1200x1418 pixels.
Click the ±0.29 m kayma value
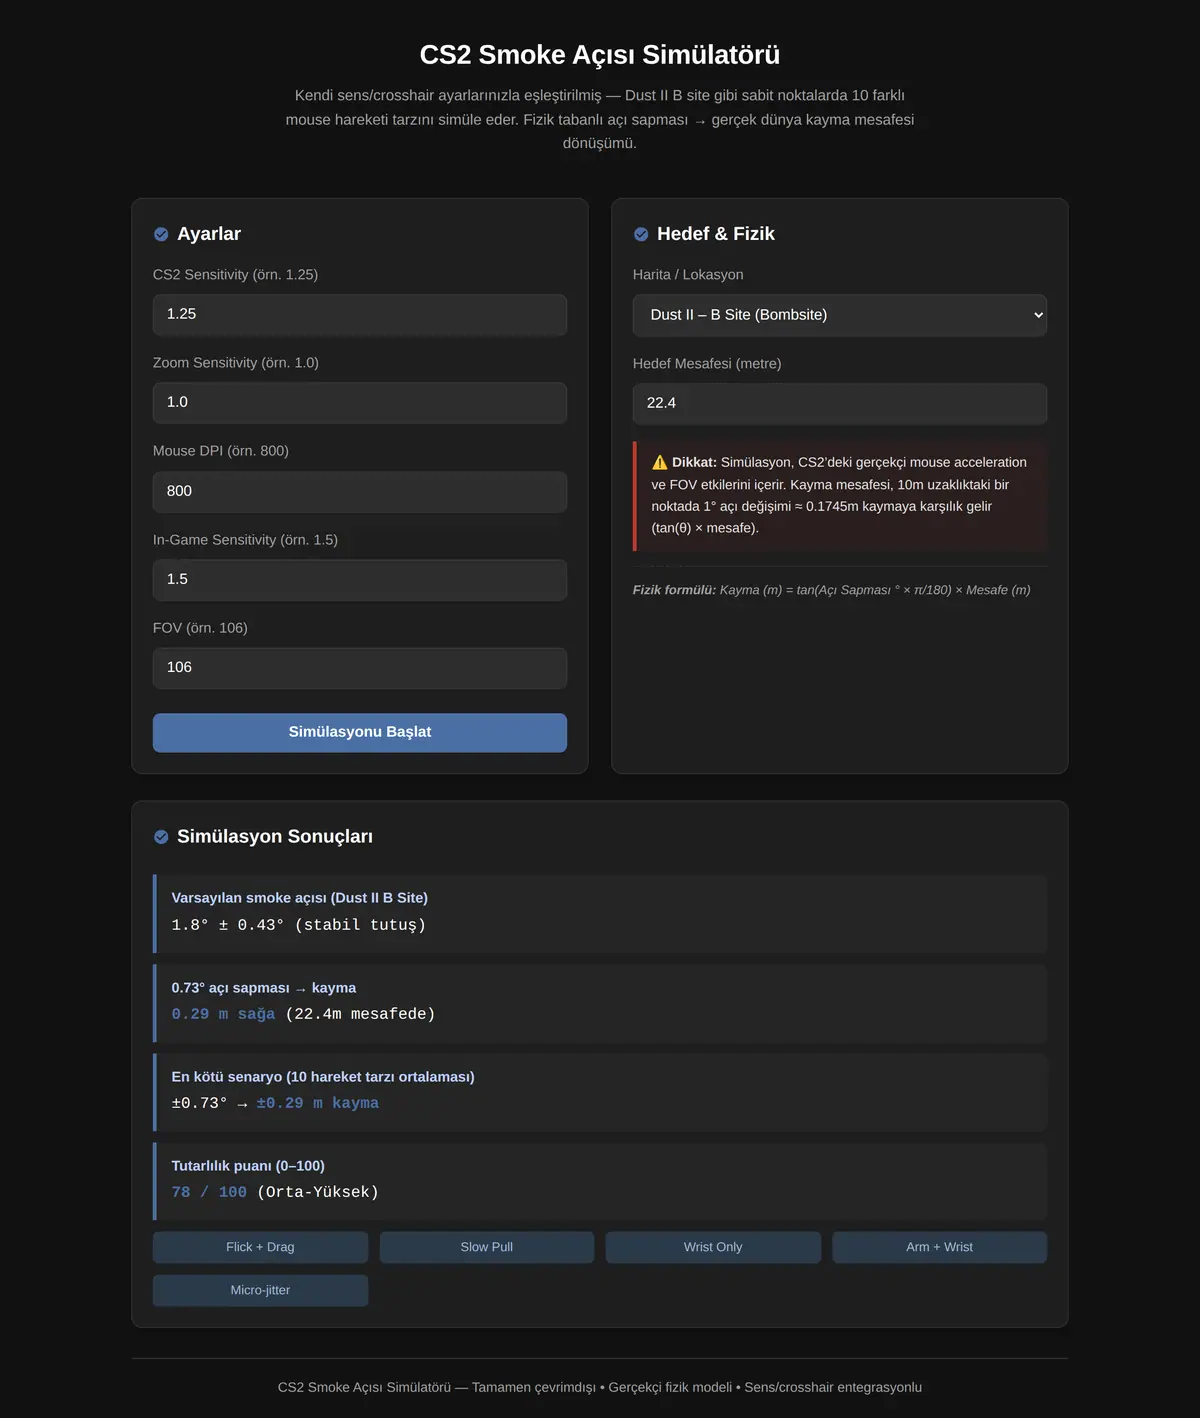(318, 1103)
